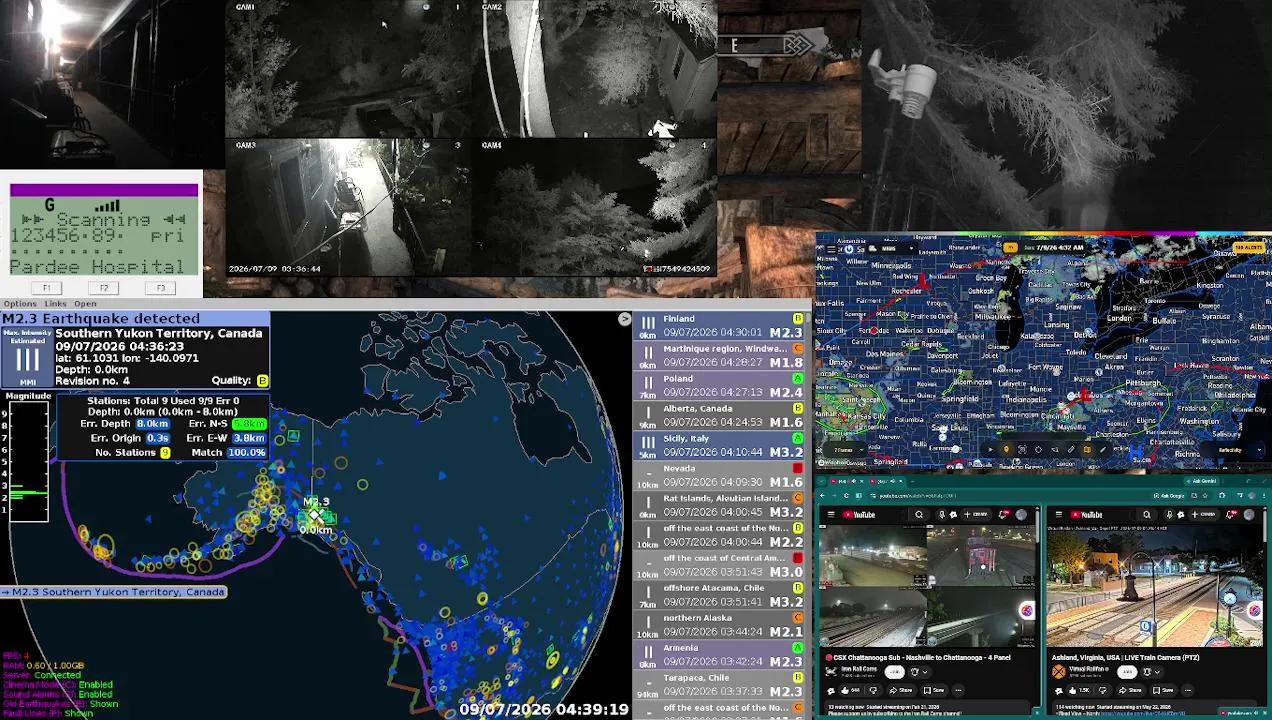1272x720 pixels.
Task: Expand the Reflectivity product dropdown
Action: pos(1241,450)
